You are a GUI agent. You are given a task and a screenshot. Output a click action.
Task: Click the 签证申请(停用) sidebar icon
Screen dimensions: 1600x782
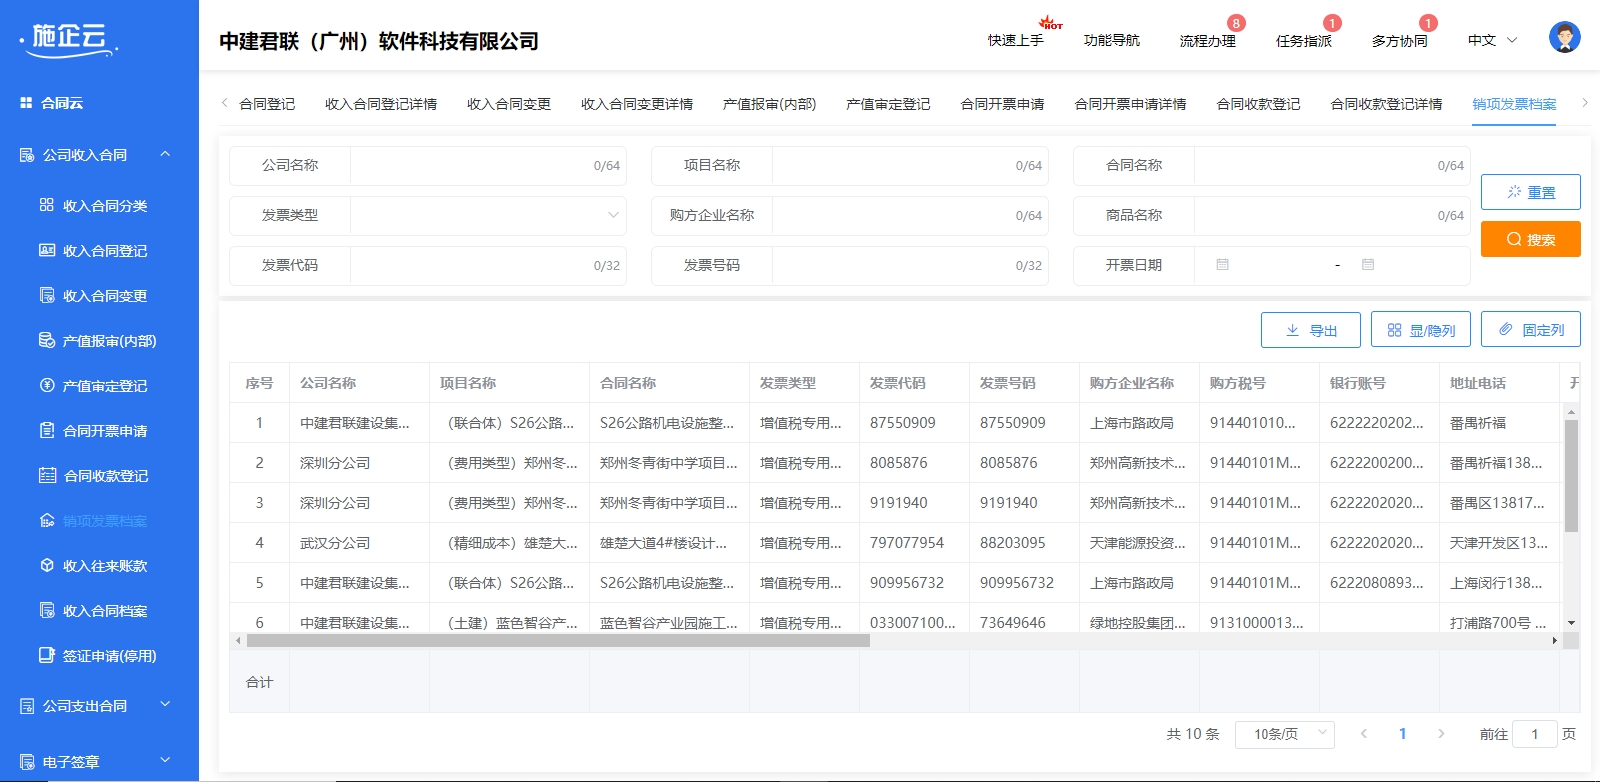pos(46,655)
